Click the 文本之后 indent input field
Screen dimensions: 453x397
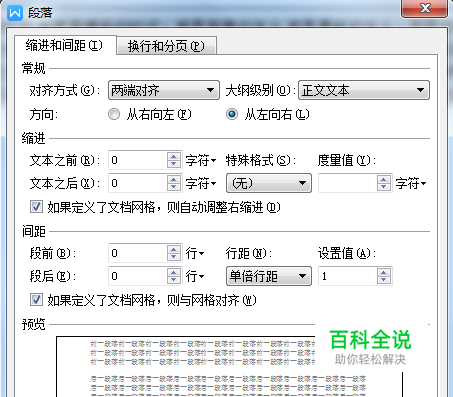click(137, 183)
